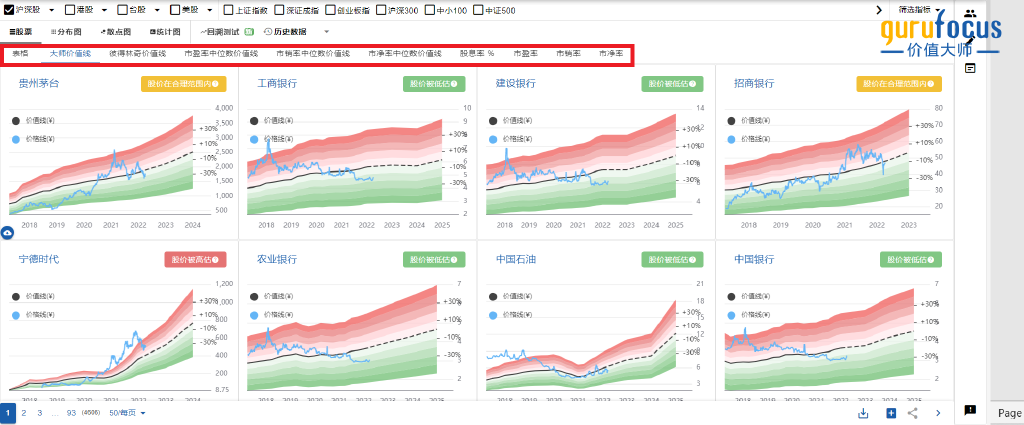Open the 建设银行 stock link
This screenshot has height=425, width=1024.
pos(516,84)
